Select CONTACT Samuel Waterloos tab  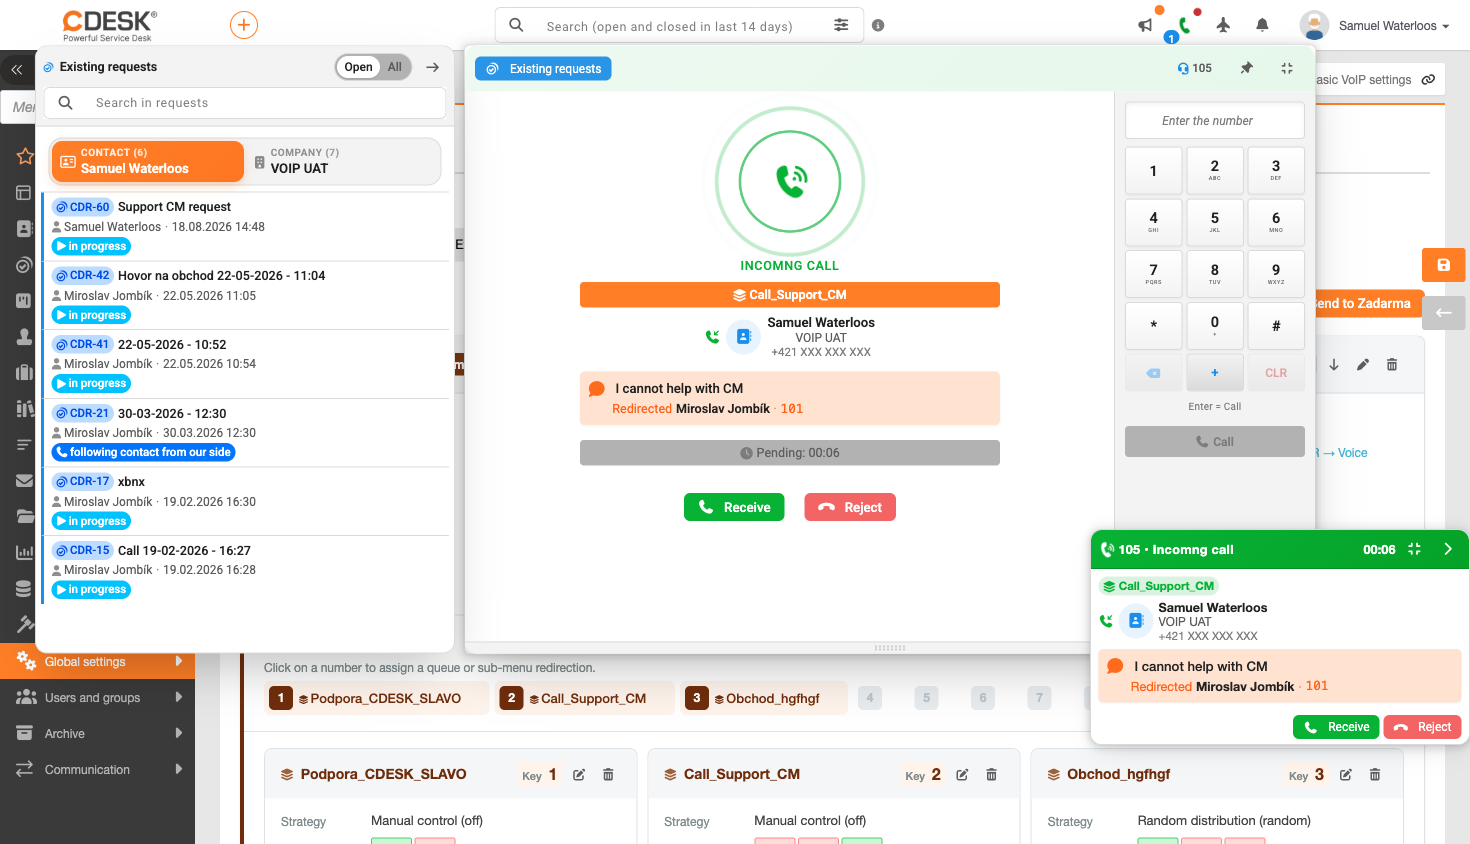tap(147, 161)
